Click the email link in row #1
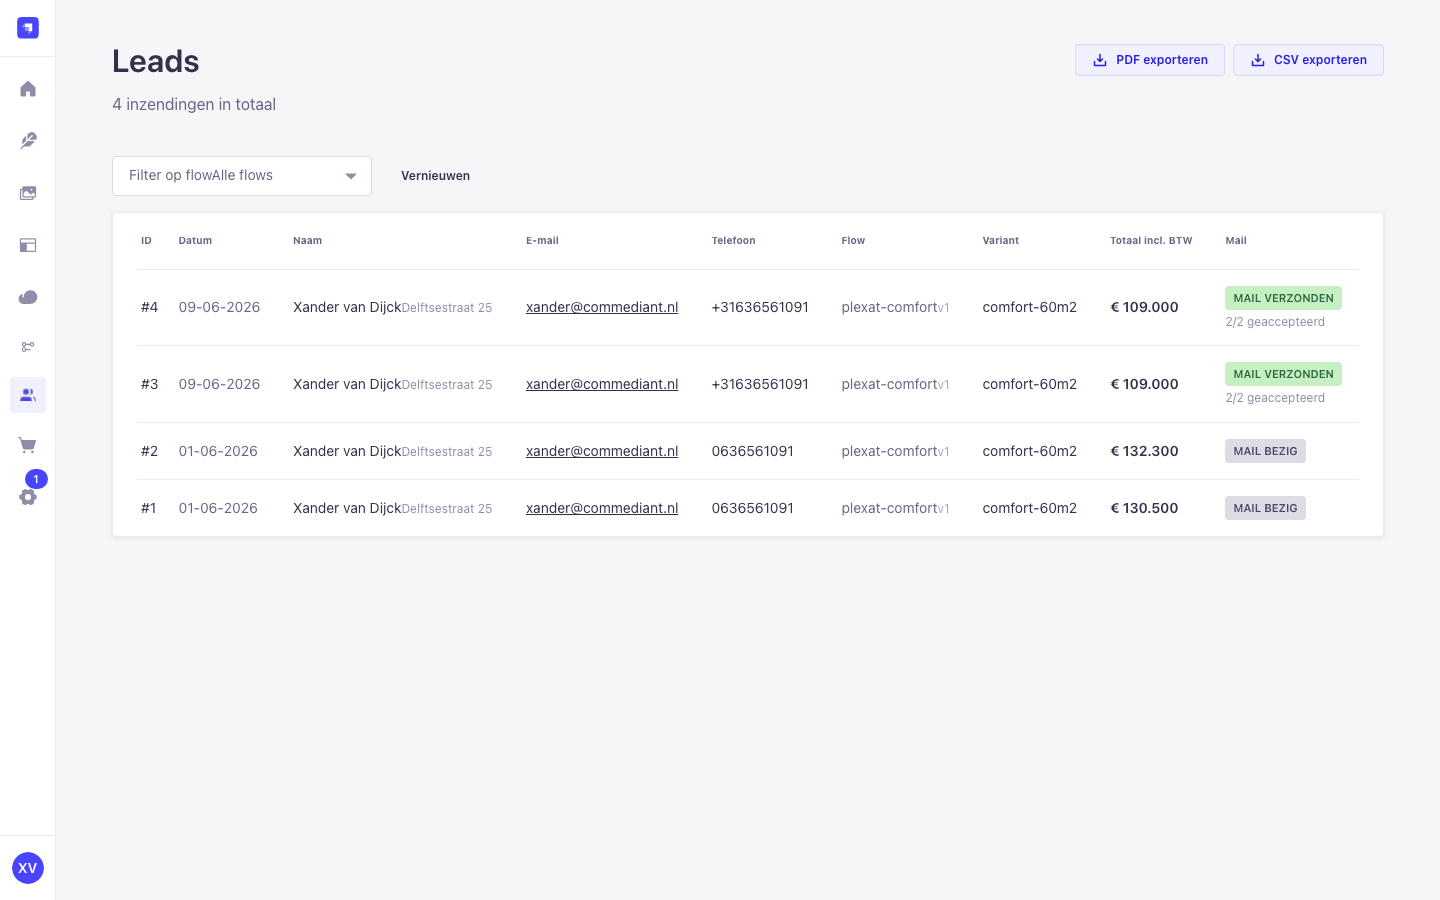This screenshot has height=900, width=1440. (x=602, y=508)
